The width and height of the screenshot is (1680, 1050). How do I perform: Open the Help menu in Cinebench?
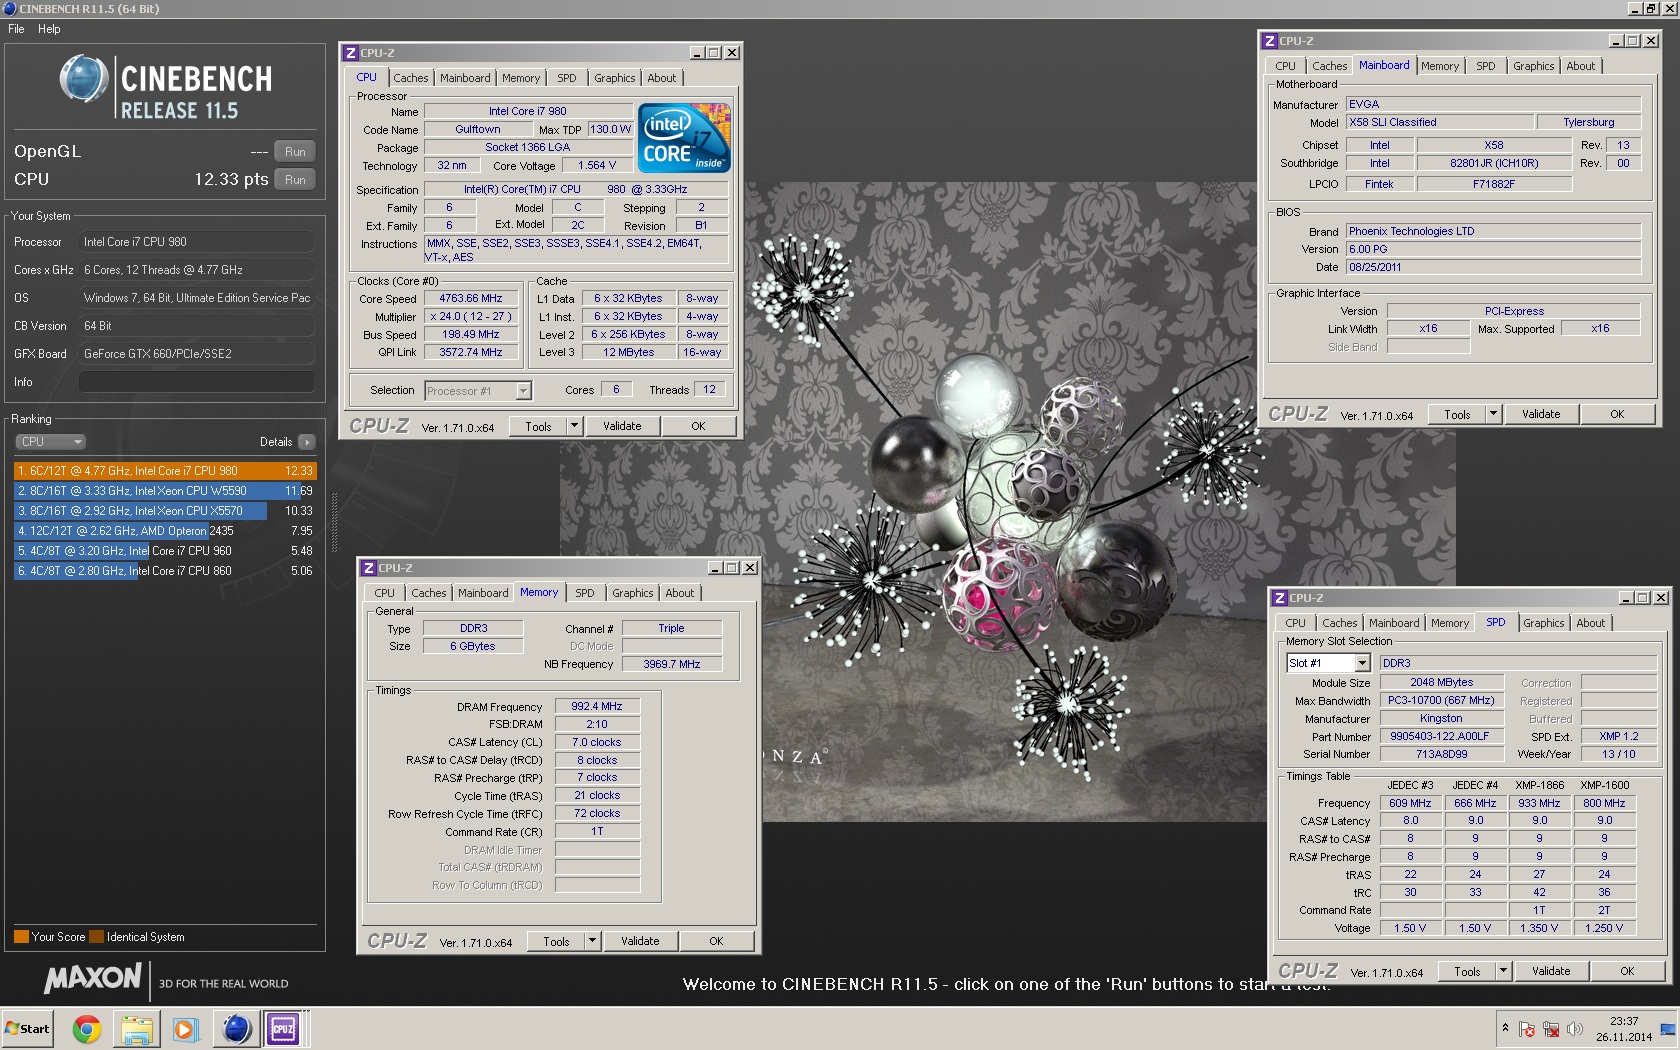[x=49, y=29]
